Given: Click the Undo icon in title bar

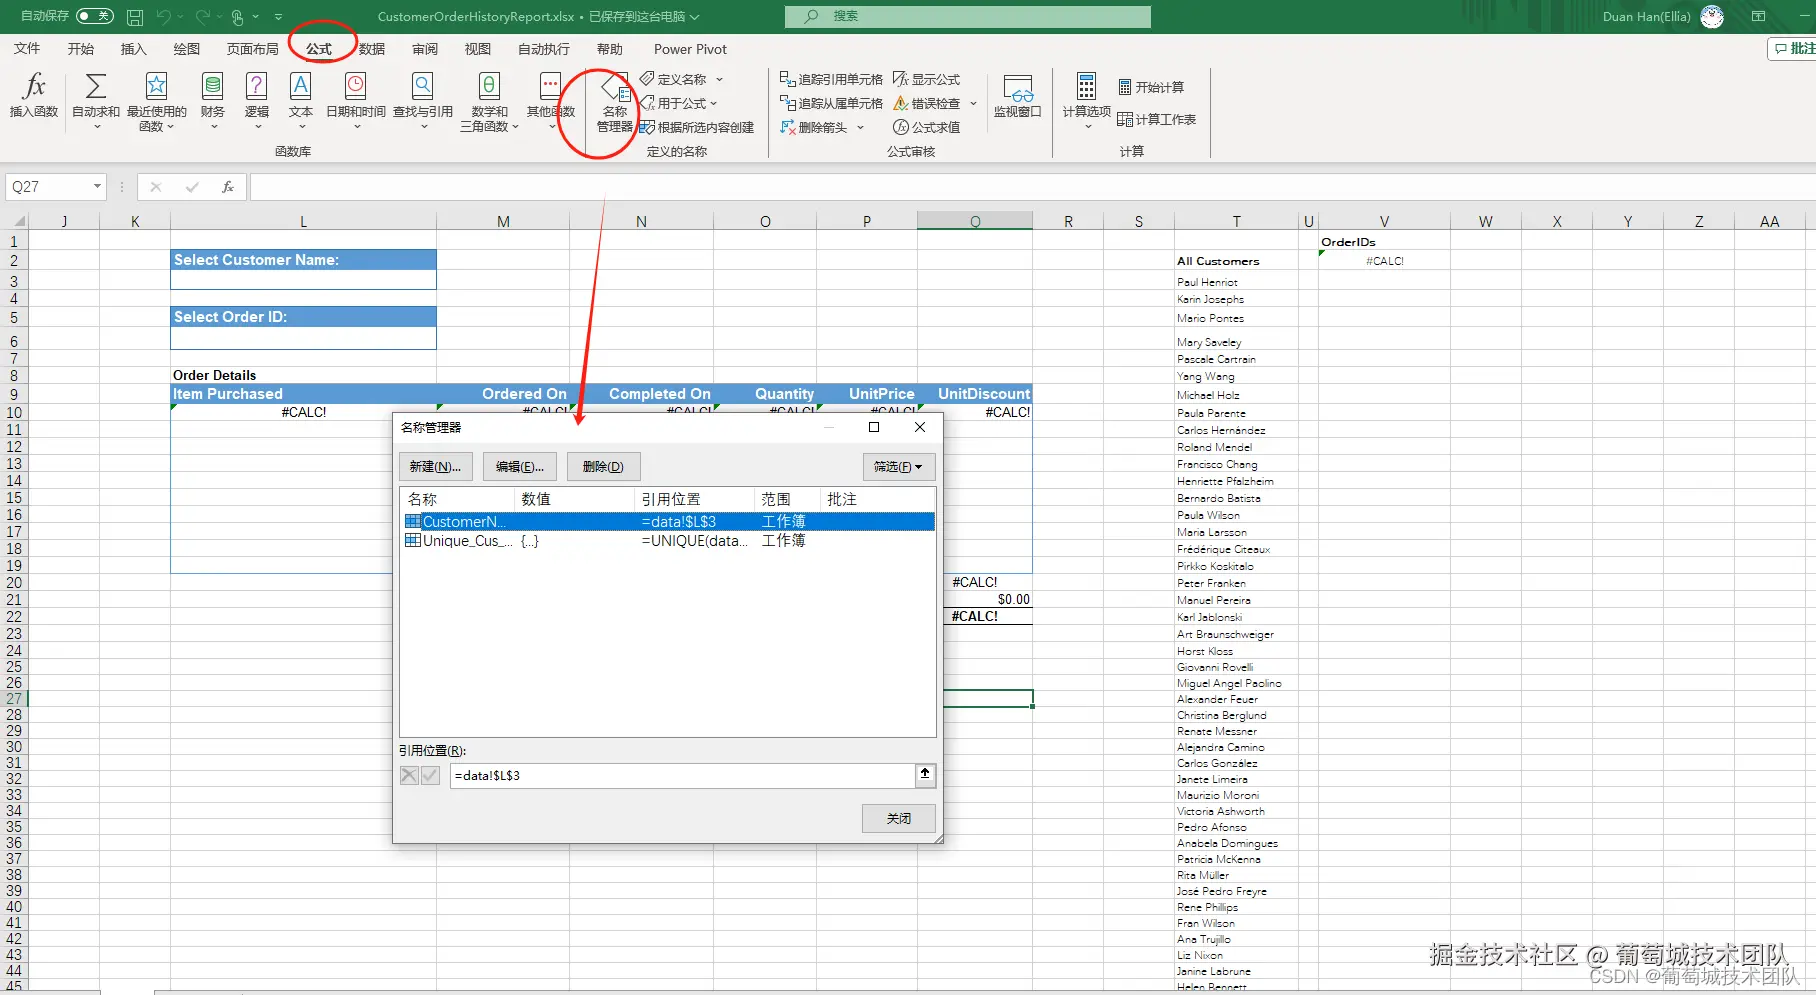Looking at the screenshot, I should coord(164,17).
